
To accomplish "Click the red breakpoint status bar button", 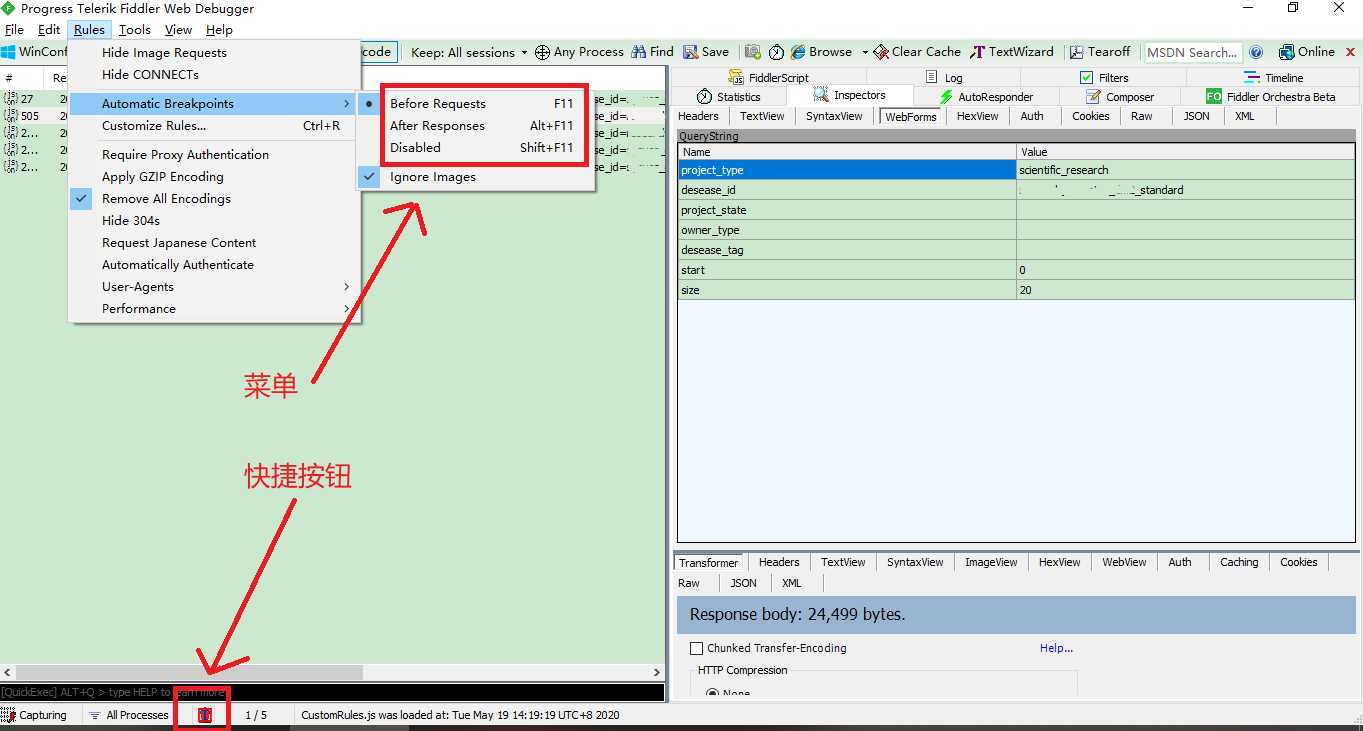I will pyautogui.click(x=205, y=715).
